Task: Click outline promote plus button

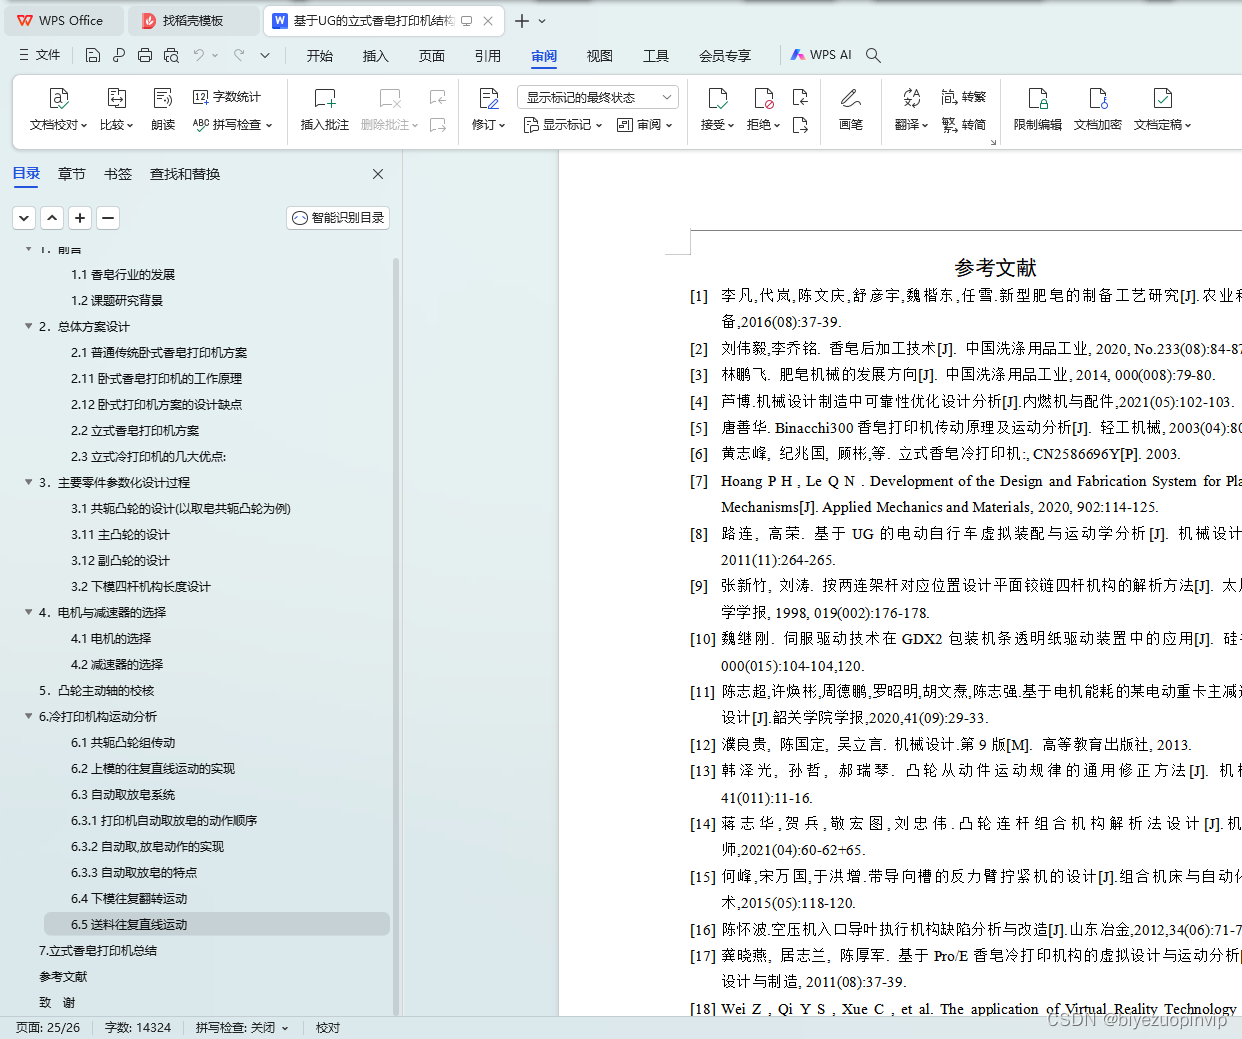Action: tap(80, 217)
